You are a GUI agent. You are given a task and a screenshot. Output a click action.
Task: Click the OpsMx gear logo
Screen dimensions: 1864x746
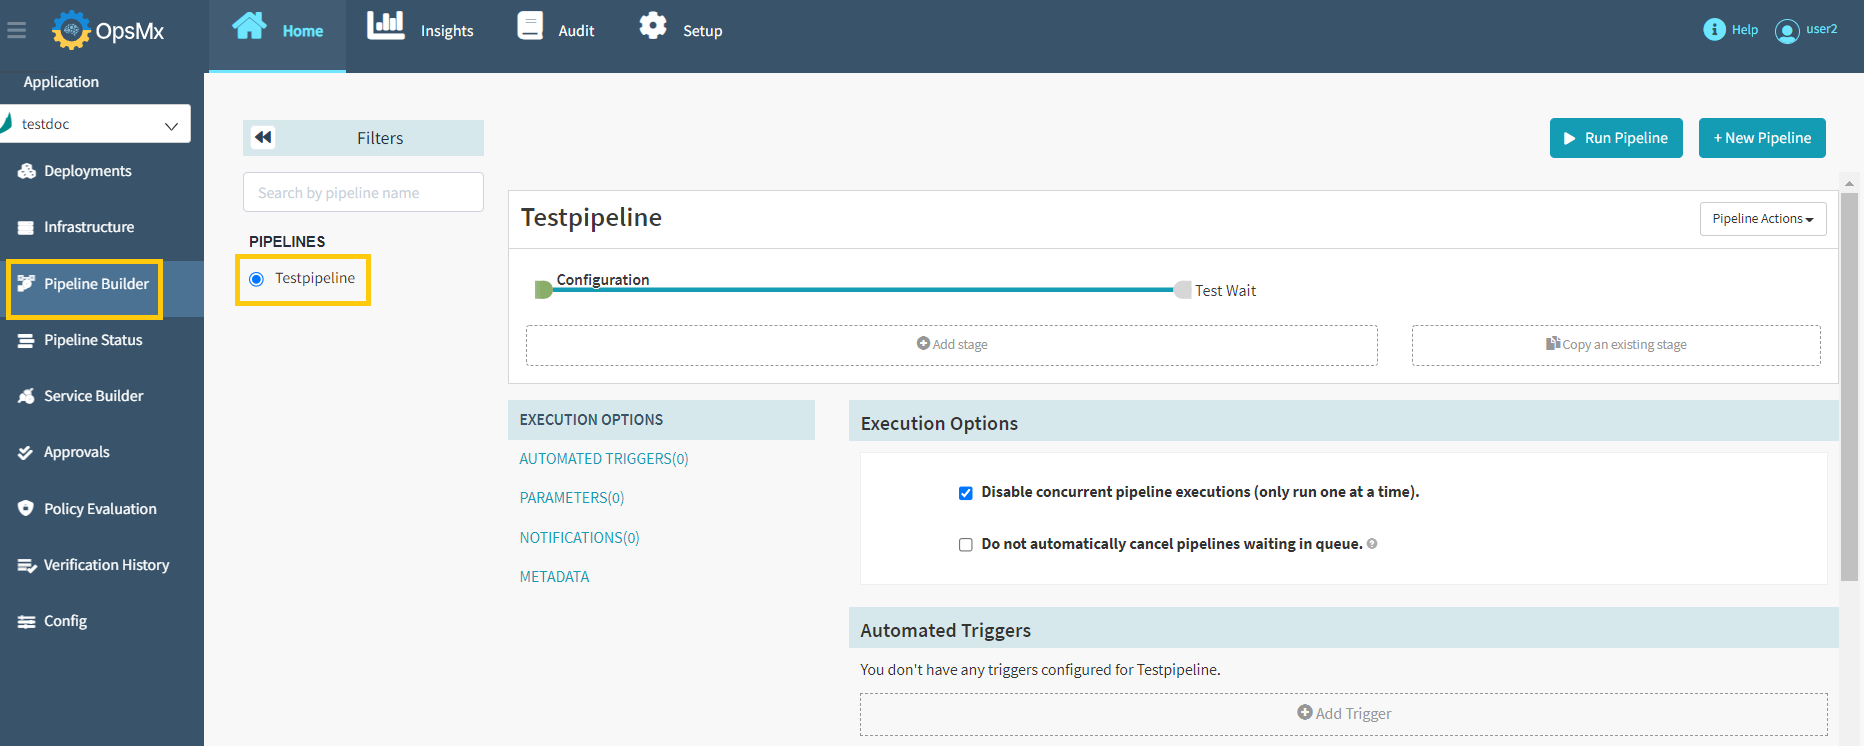tap(71, 30)
